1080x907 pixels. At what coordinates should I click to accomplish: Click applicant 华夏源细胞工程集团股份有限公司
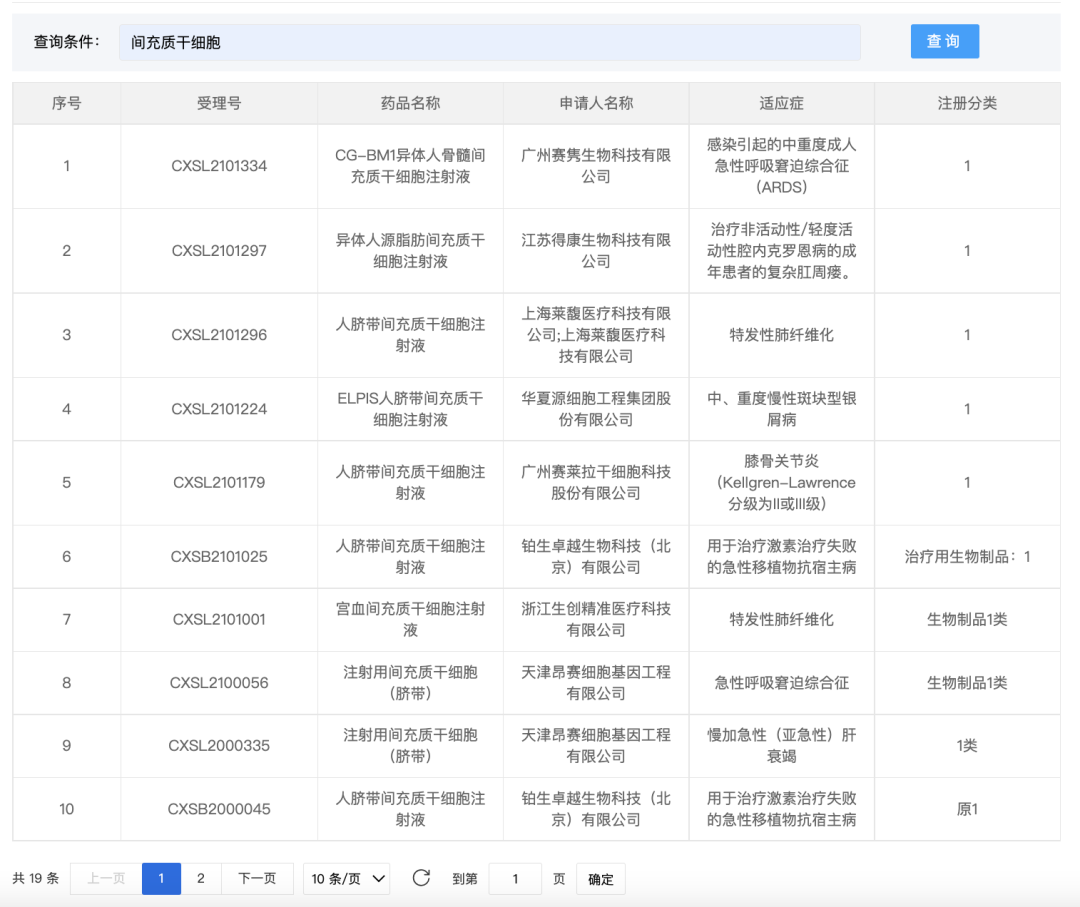pyautogui.click(x=596, y=409)
